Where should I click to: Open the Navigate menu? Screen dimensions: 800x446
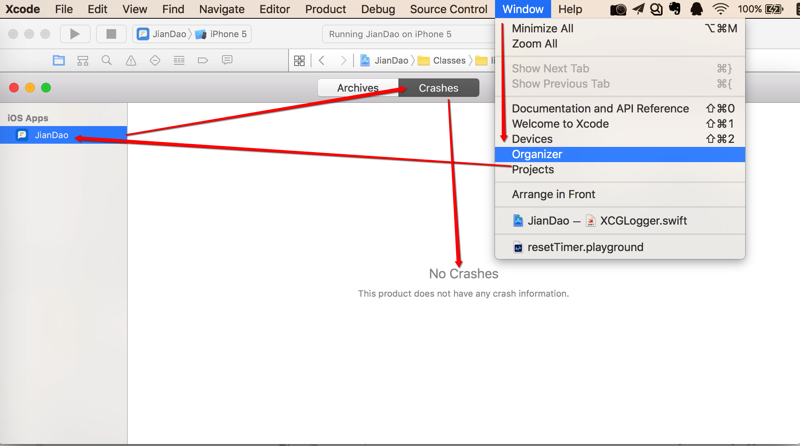[x=222, y=9]
